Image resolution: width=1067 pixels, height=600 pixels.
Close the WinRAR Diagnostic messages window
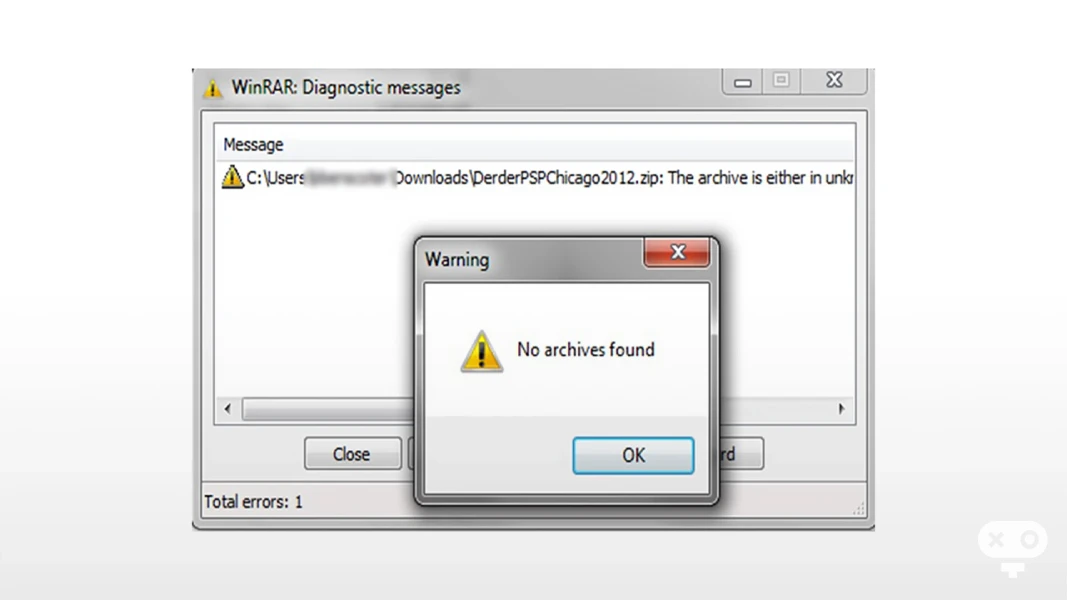click(834, 81)
